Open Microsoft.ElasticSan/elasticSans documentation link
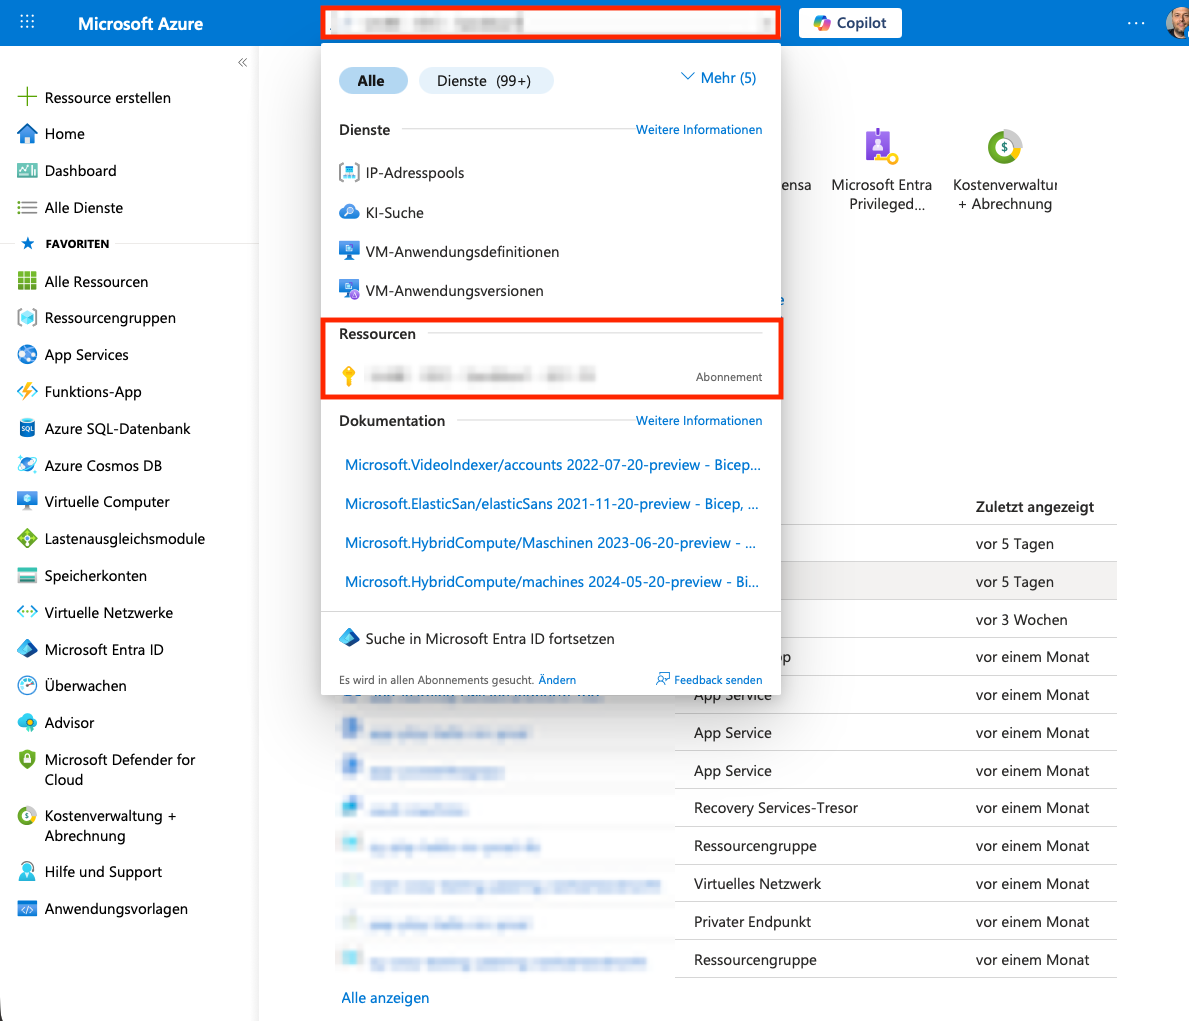Screen dimensions: 1189x1021 pyautogui.click(x=551, y=504)
